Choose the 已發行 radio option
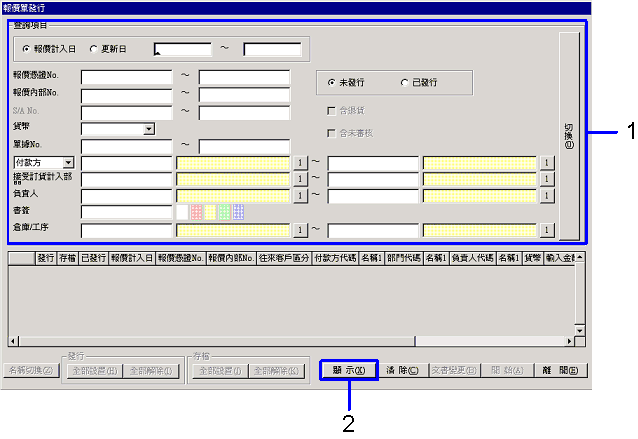638x439 pixels. [404, 83]
